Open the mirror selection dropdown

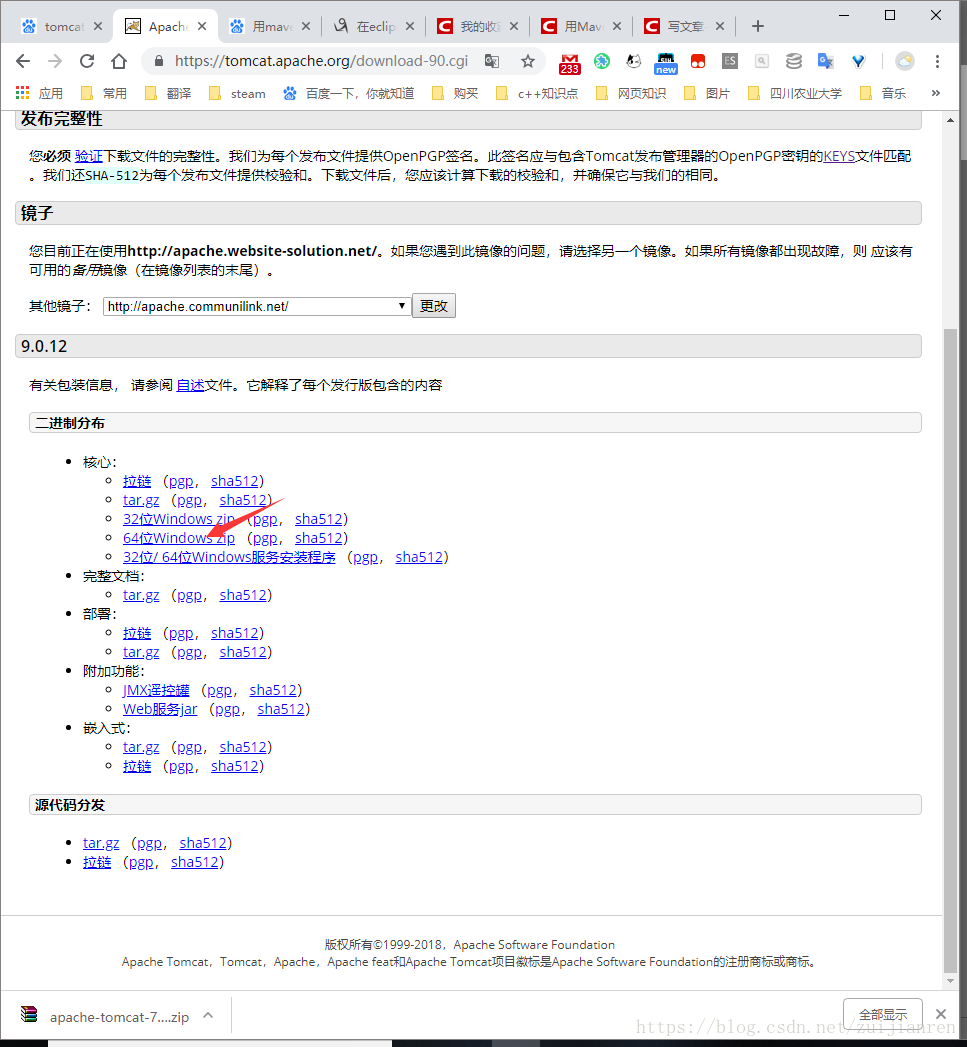256,306
